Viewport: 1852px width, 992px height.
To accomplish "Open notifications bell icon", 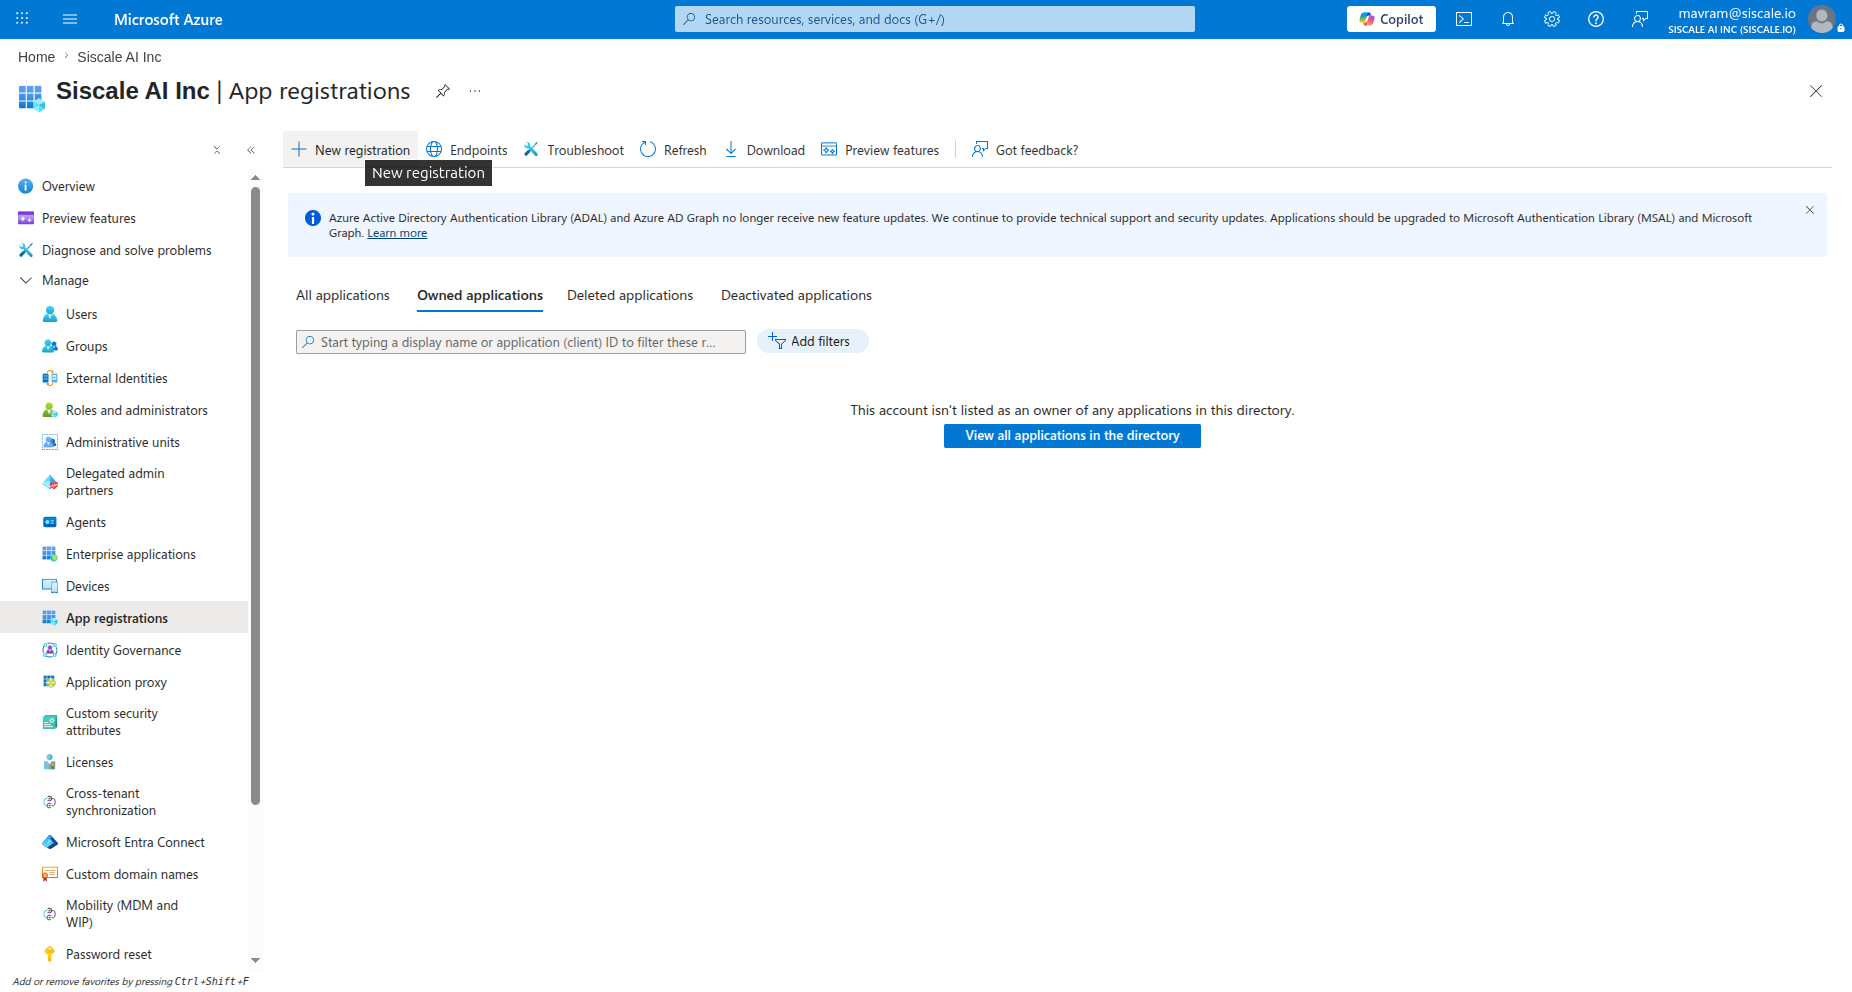I will pyautogui.click(x=1508, y=19).
